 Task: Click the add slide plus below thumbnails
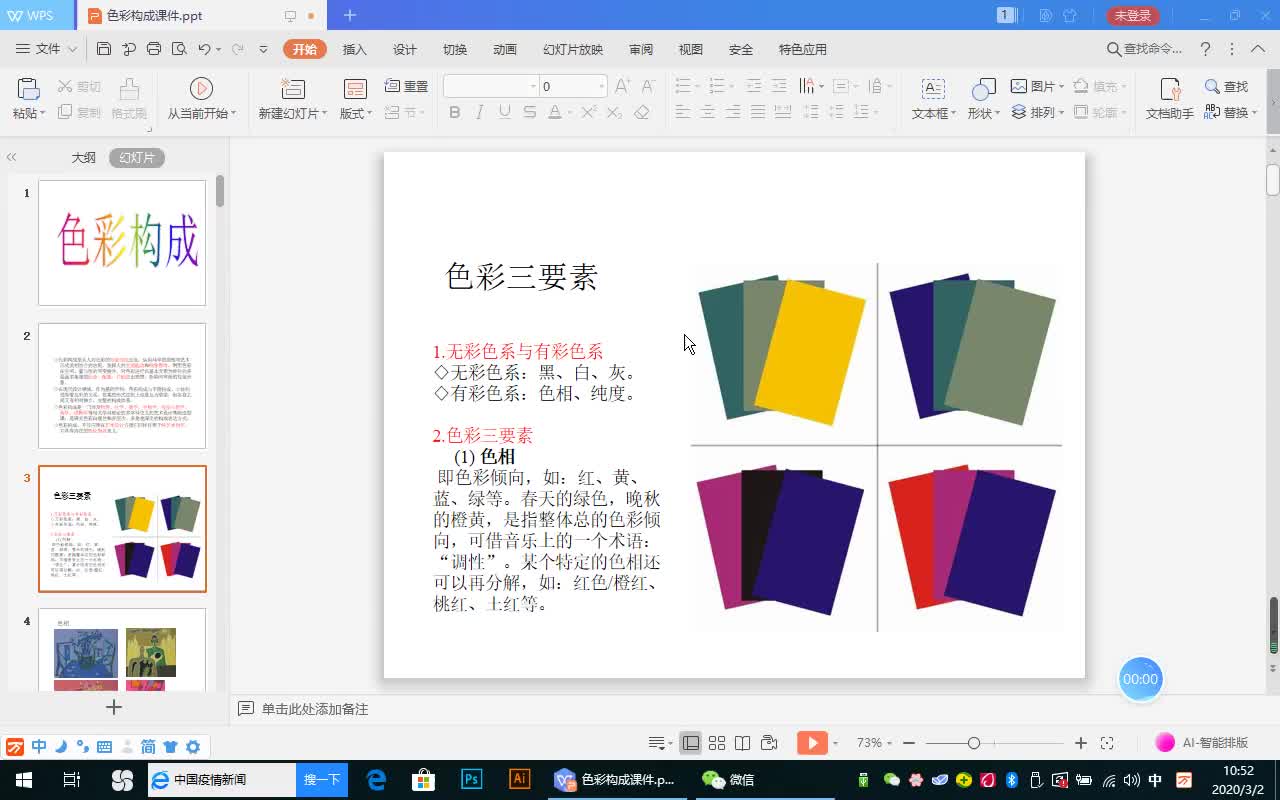(114, 707)
